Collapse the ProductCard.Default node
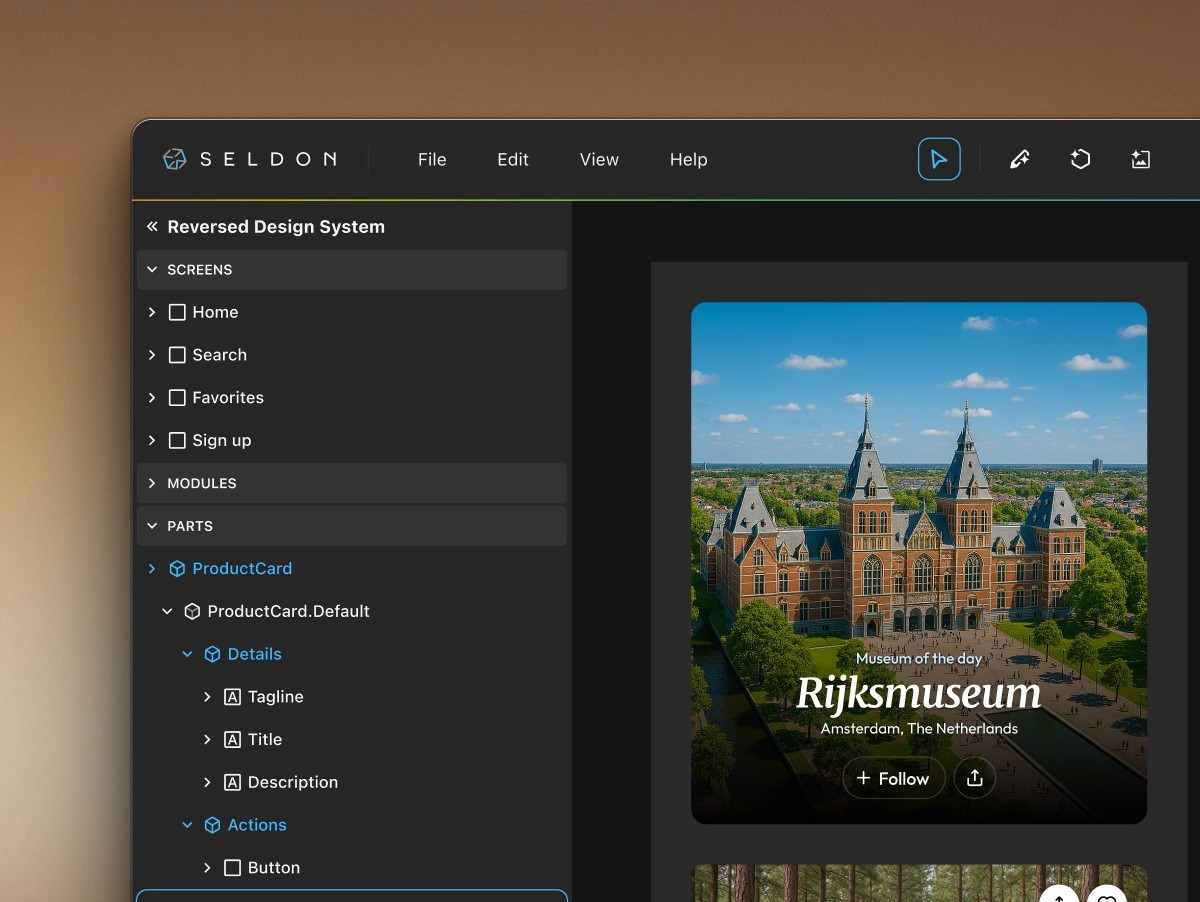Viewport: 1200px width, 902px height. click(x=167, y=611)
